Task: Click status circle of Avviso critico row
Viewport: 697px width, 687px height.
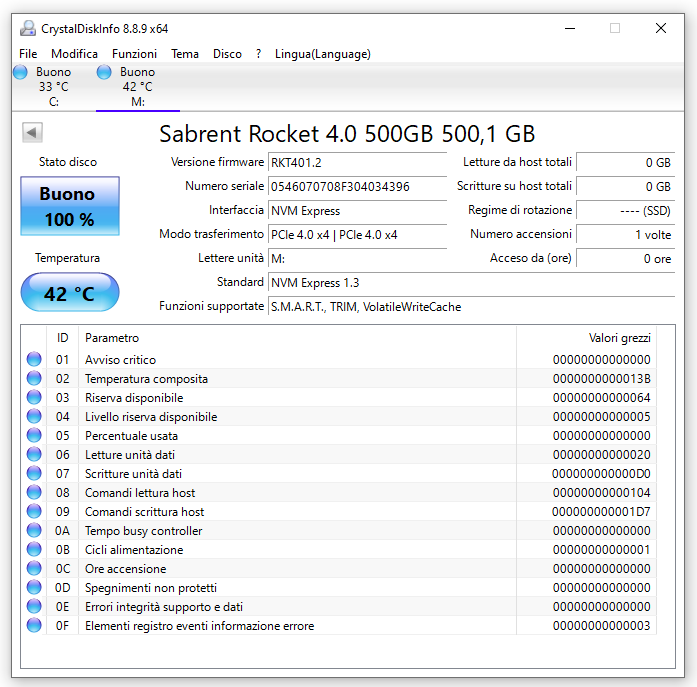Action: point(34,359)
